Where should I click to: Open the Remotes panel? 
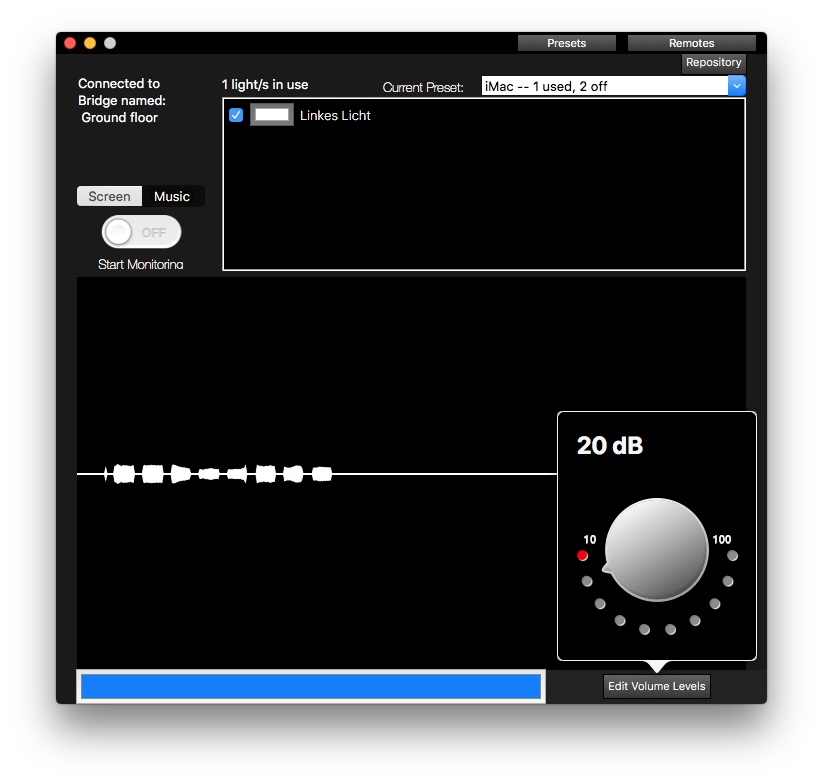tap(691, 43)
